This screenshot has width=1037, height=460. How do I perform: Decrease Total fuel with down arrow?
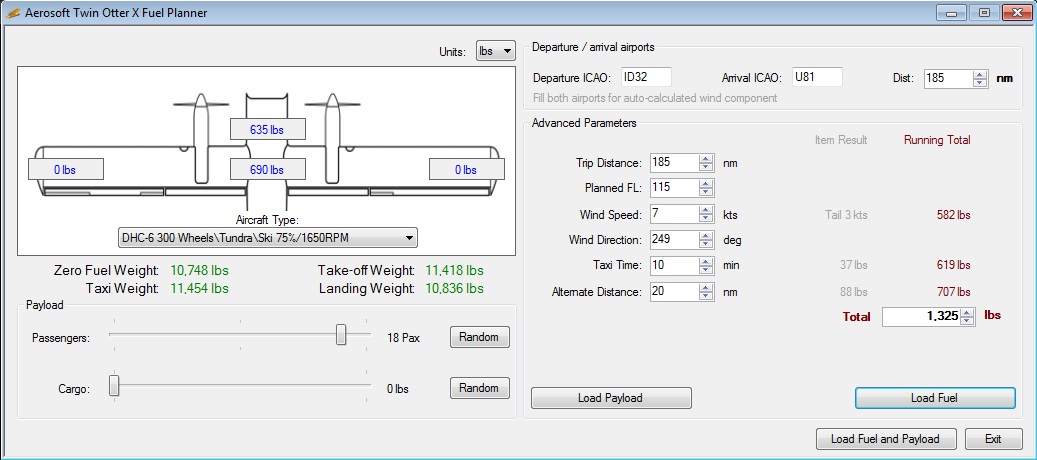[968, 321]
